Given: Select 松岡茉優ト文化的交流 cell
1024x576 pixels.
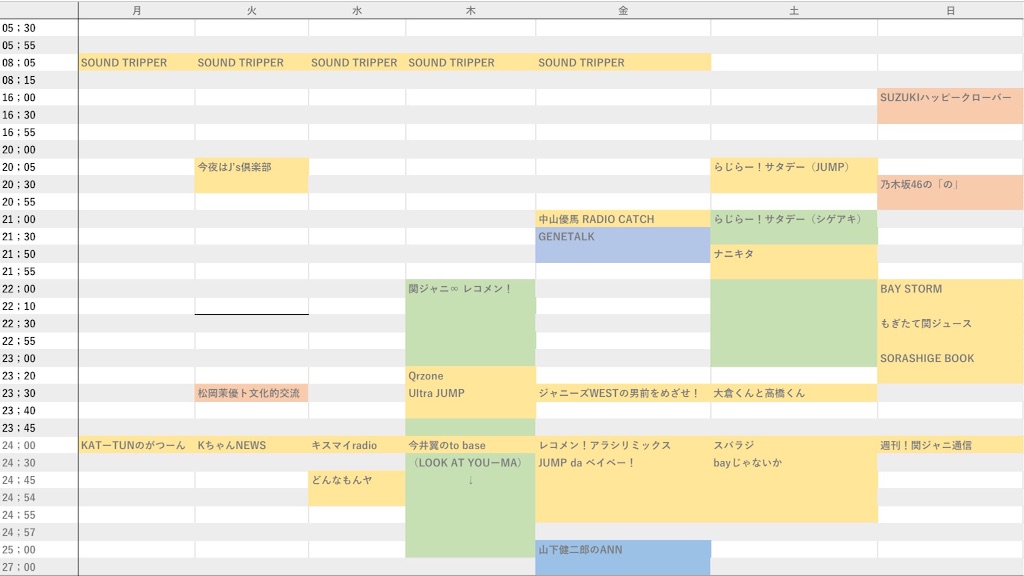Looking at the screenshot, I should pyautogui.click(x=251, y=393).
